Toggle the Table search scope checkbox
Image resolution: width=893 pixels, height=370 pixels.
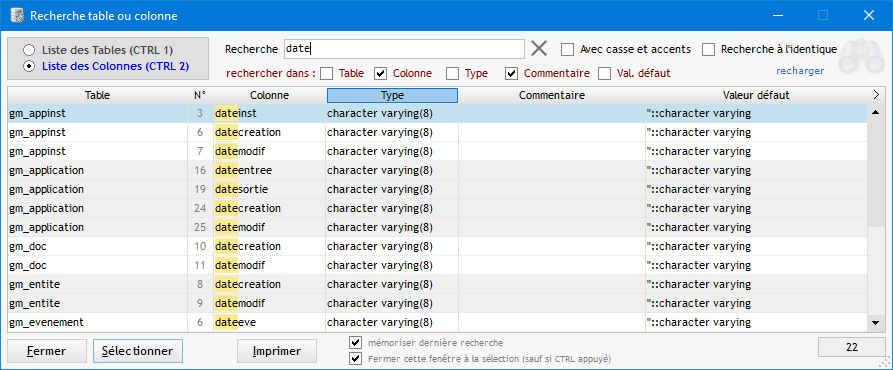[x=326, y=73]
